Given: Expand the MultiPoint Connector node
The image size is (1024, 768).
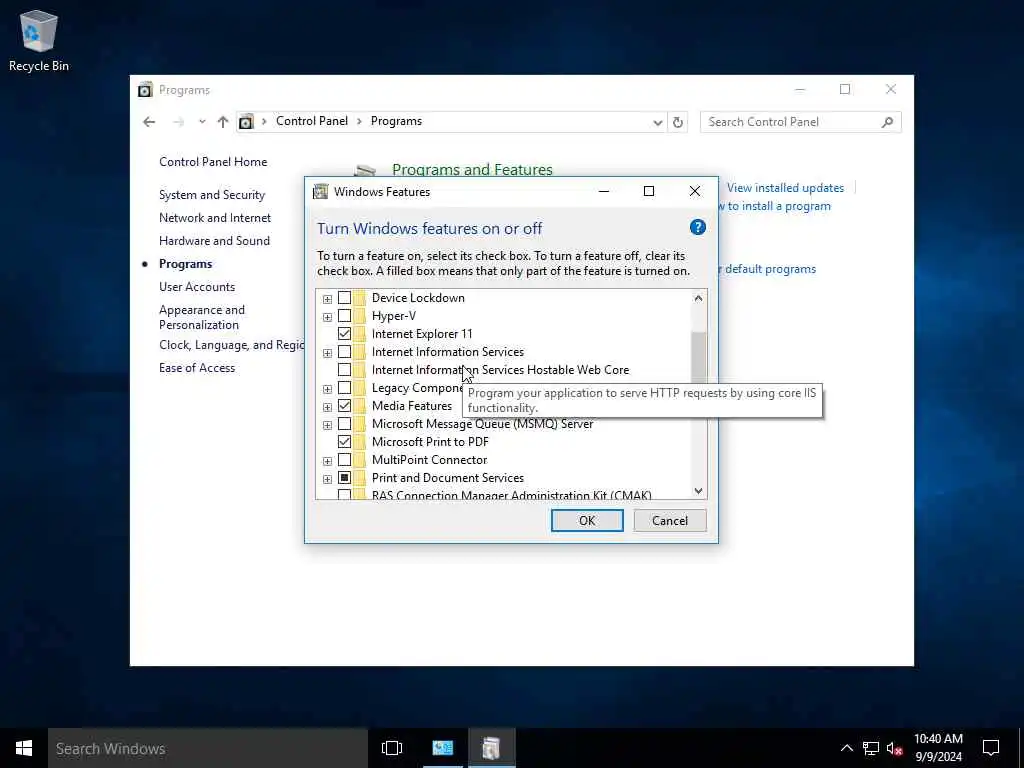Looking at the screenshot, I should [x=327, y=461].
